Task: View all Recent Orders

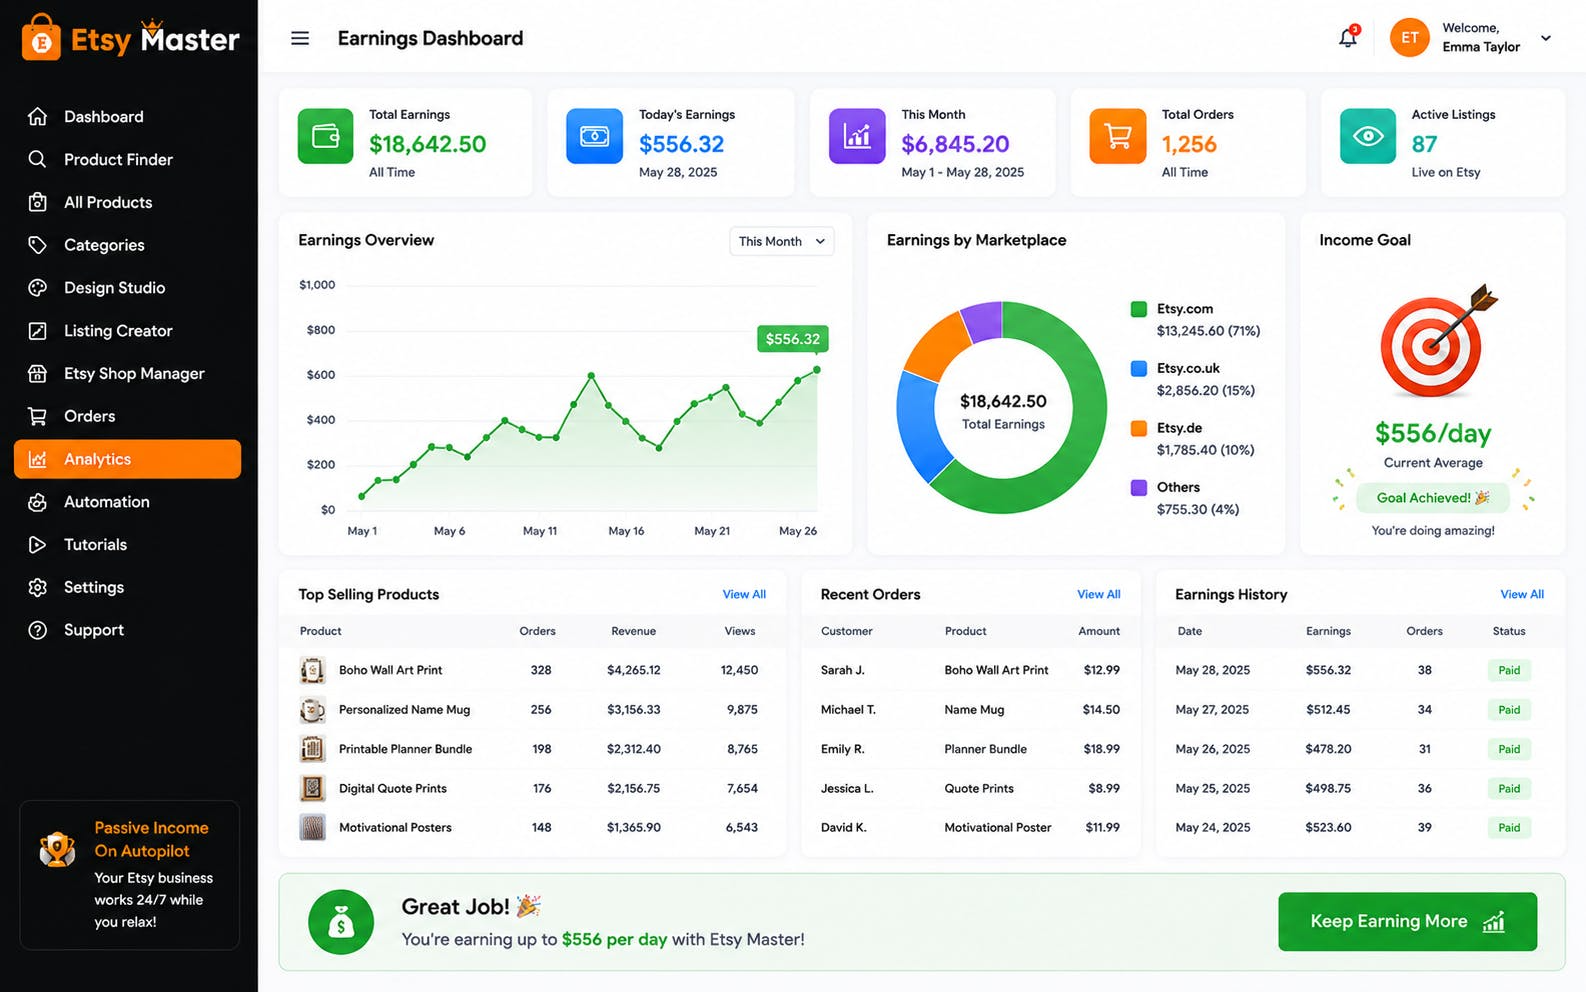Action: (1098, 594)
